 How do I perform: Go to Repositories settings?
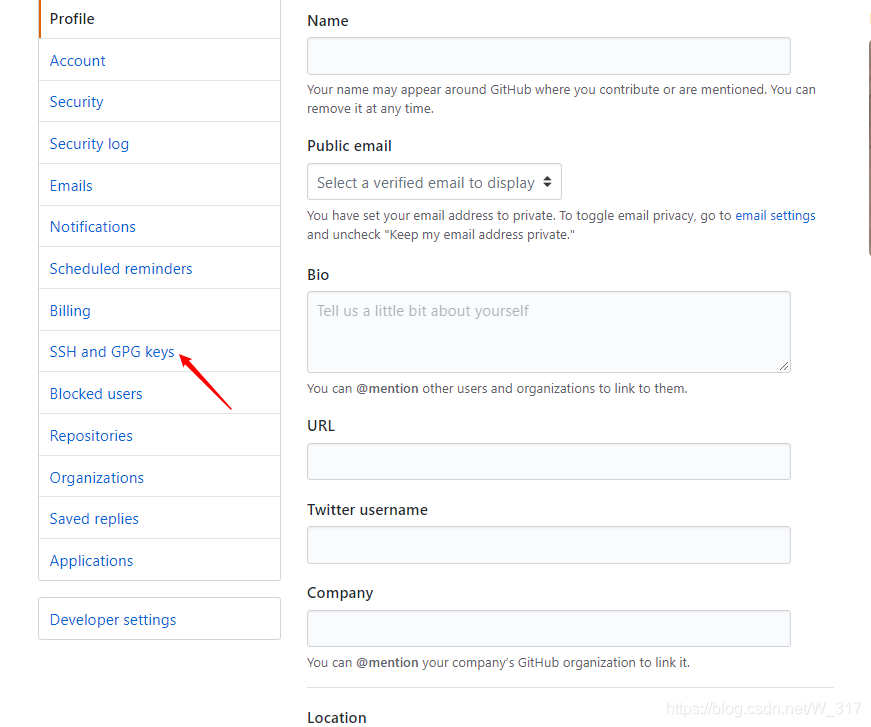point(91,436)
